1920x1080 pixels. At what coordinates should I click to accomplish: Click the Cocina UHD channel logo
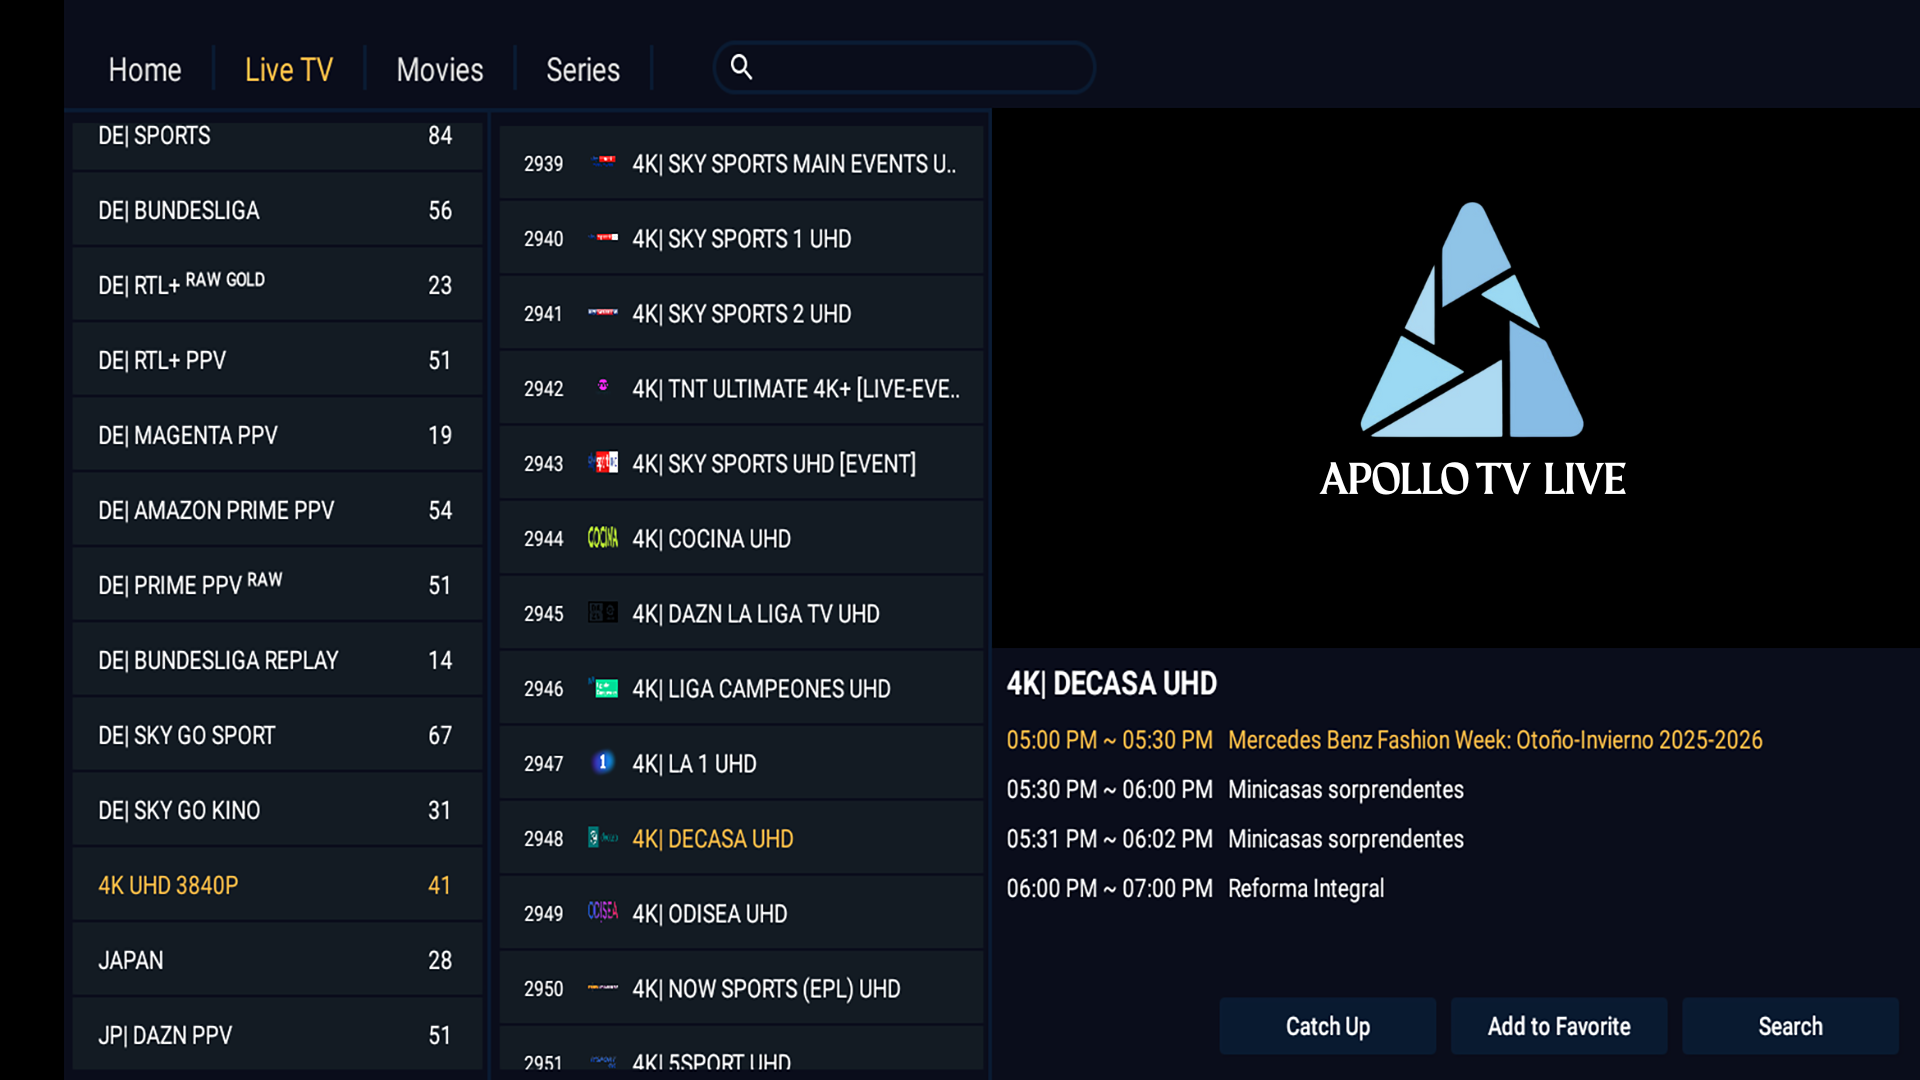603,538
